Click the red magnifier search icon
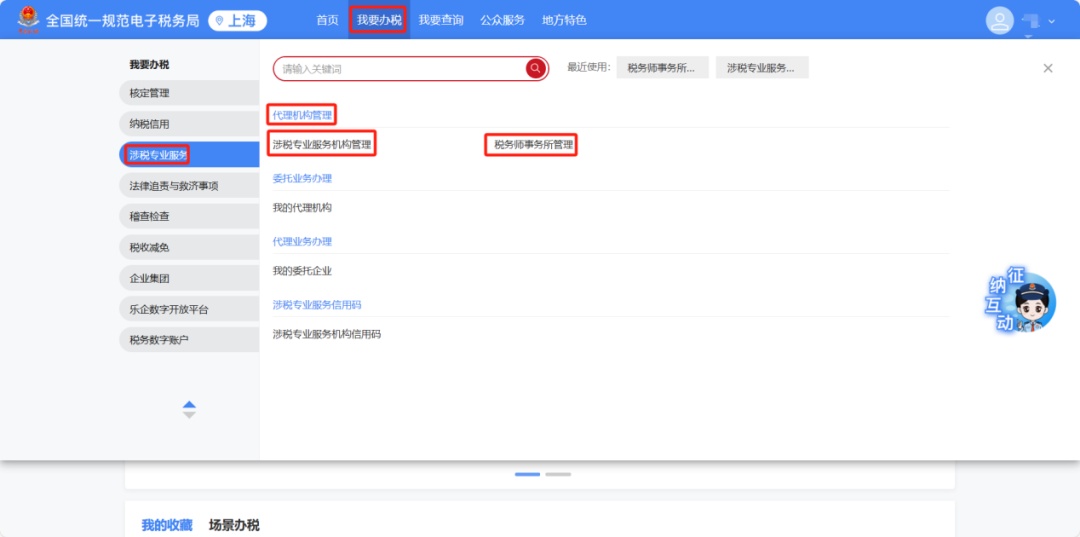Screen dimensions: 1080x537 pos(536,68)
